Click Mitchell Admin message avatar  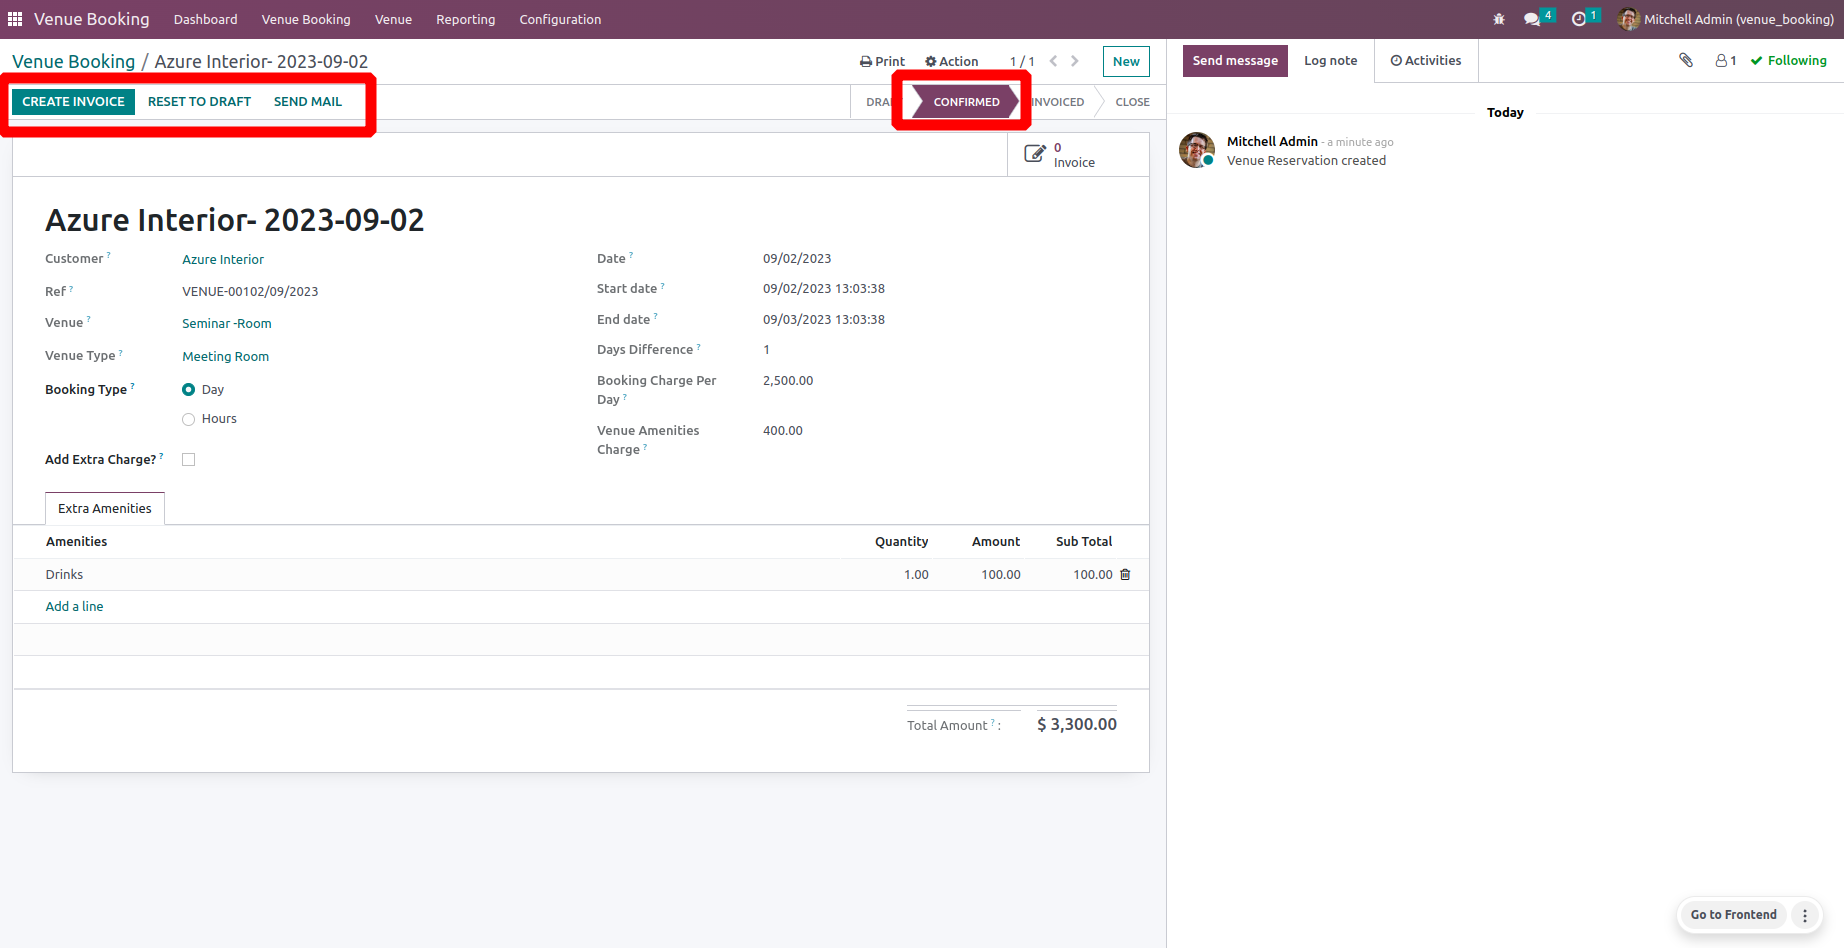tap(1197, 150)
